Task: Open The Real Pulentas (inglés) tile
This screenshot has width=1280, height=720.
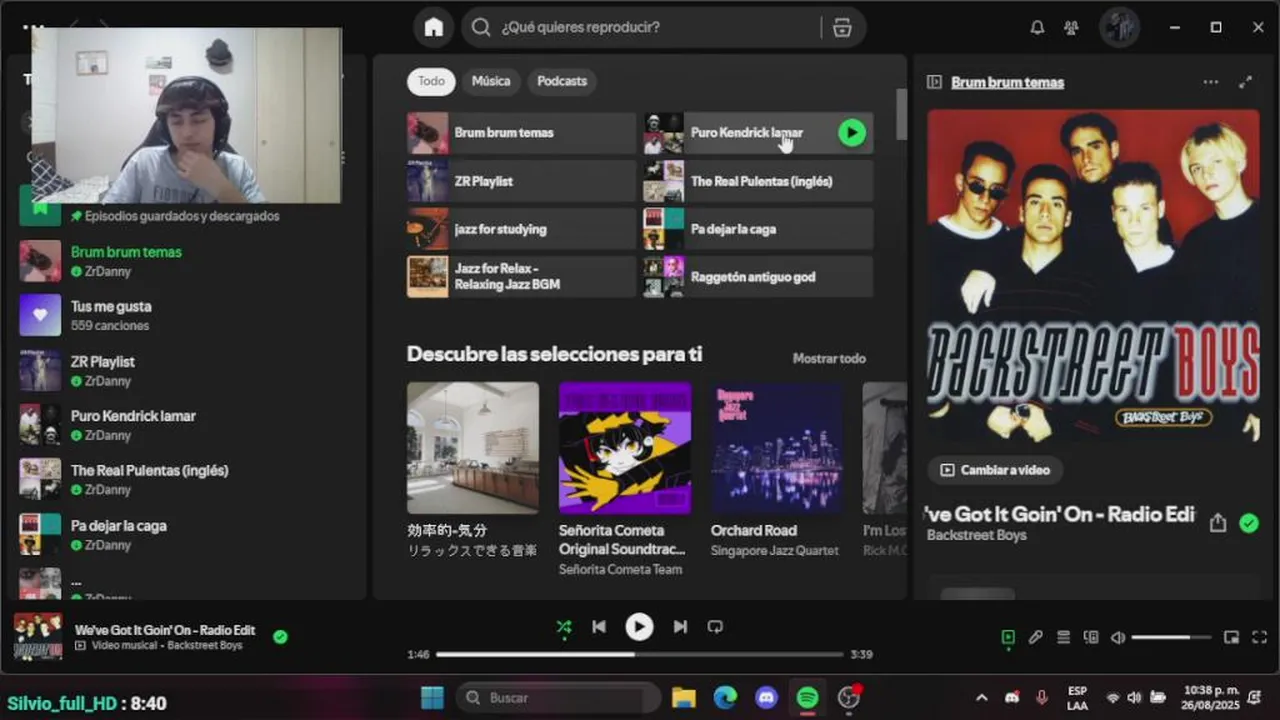Action: coord(758,181)
